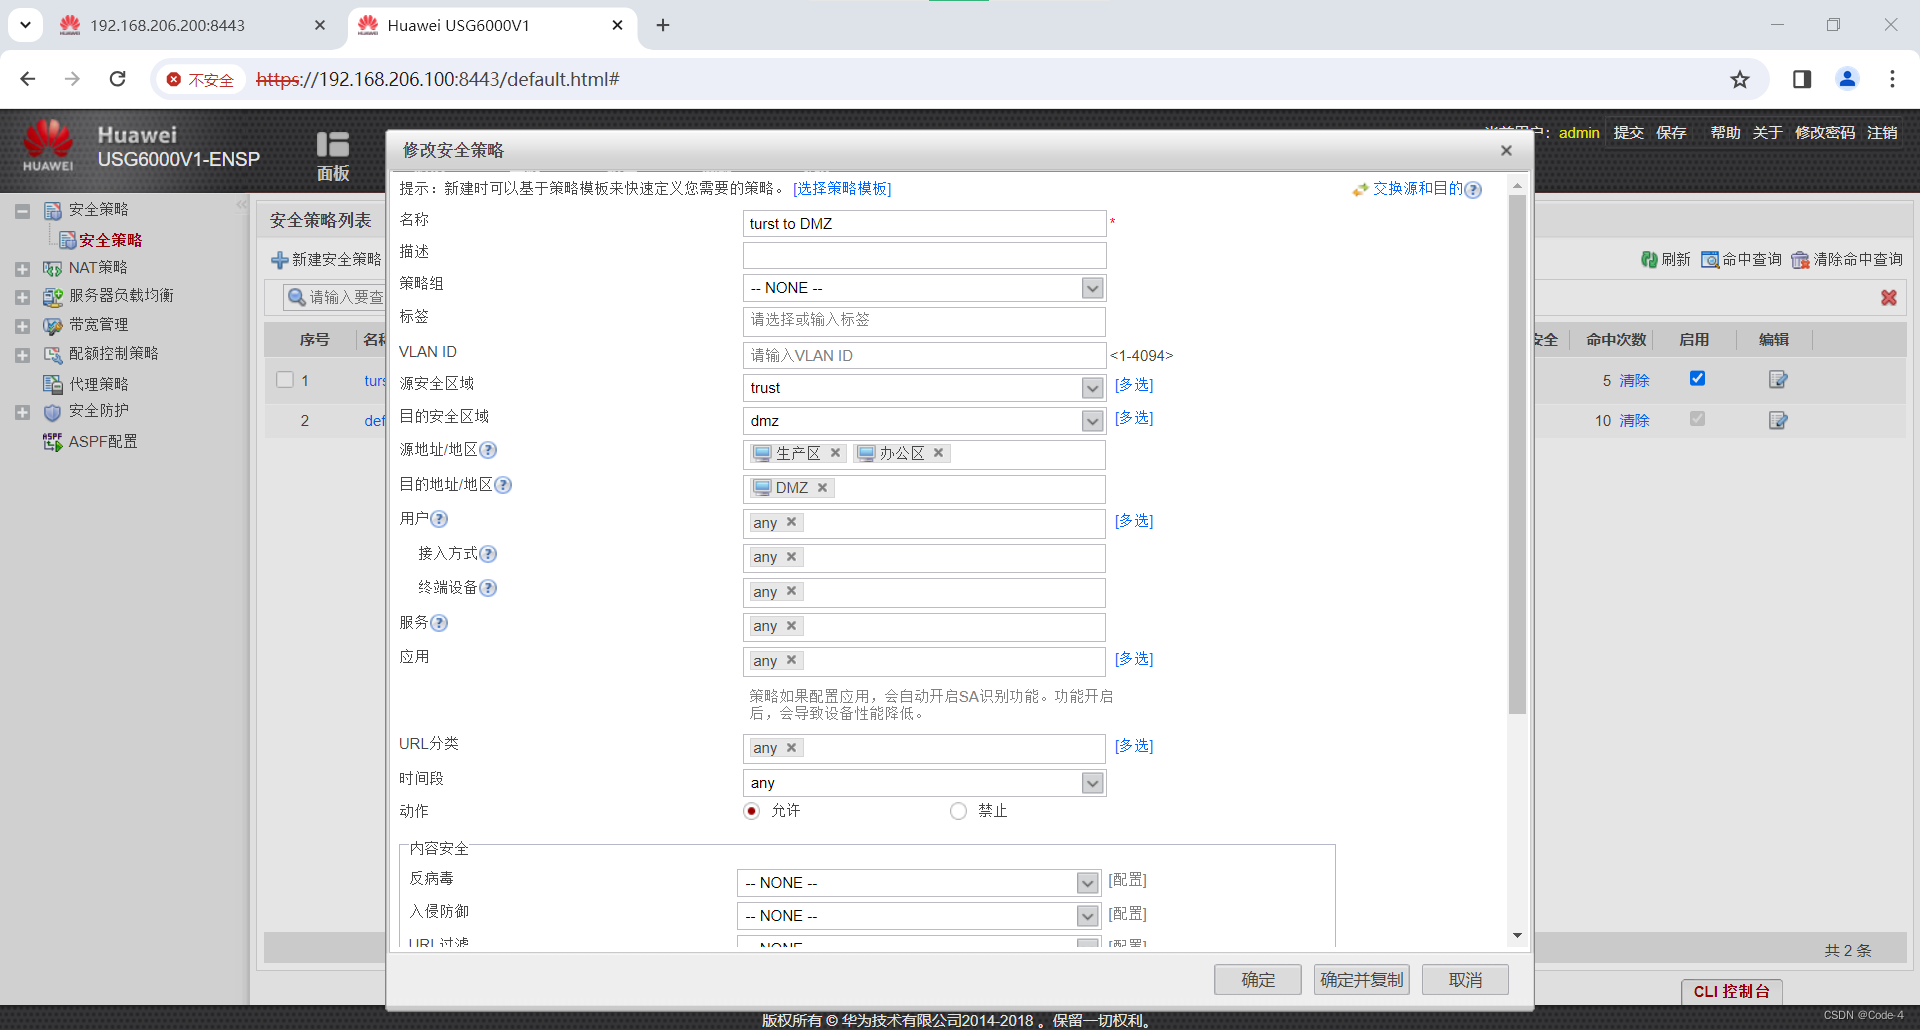The height and width of the screenshot is (1030, 1920).
Task: Remove the any tag from 服务 field
Action: click(791, 626)
